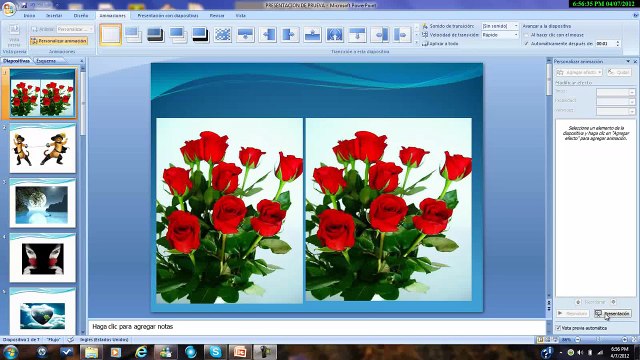Open the Insertar ribbon tab

[x=54, y=16]
